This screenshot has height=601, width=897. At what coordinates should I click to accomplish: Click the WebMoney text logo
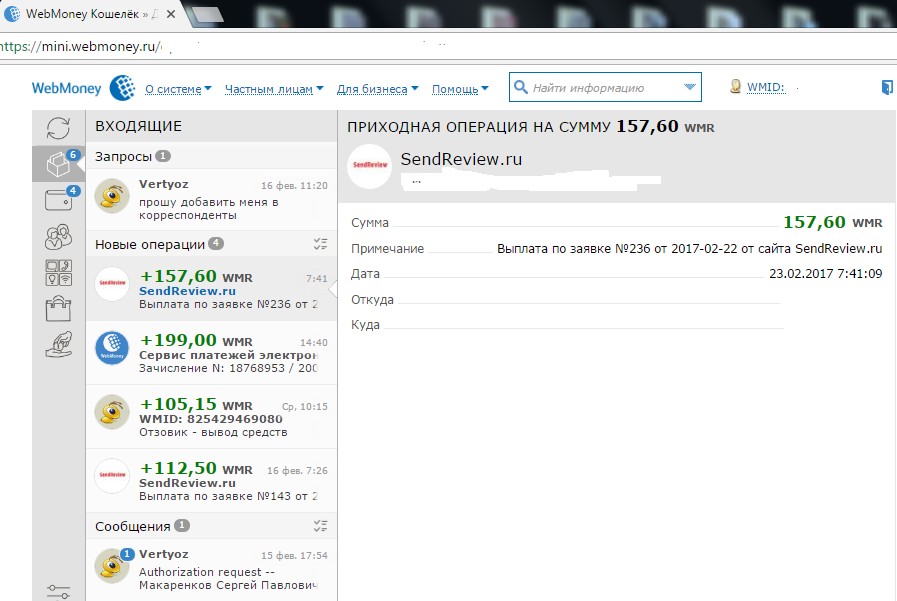click(66, 88)
